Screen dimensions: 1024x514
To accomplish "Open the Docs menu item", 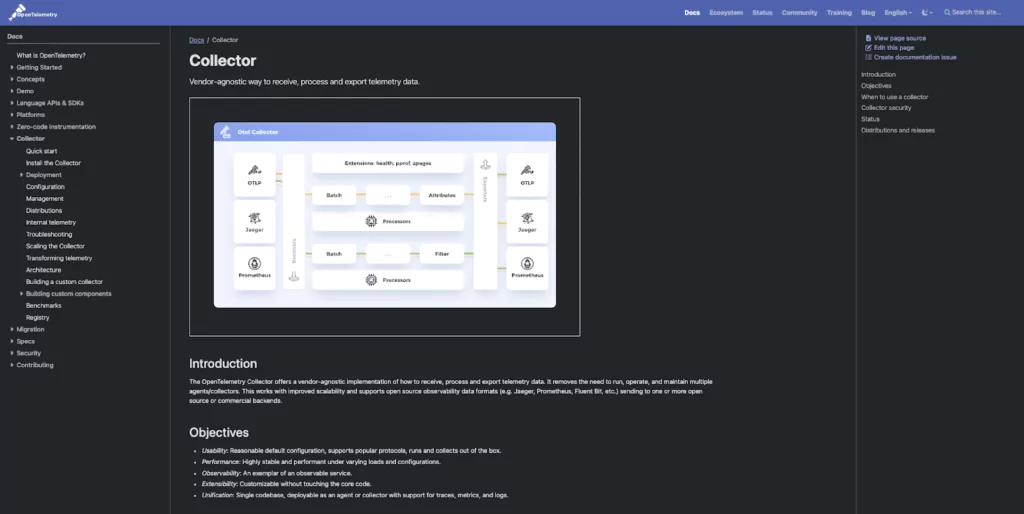I will click(x=692, y=12).
